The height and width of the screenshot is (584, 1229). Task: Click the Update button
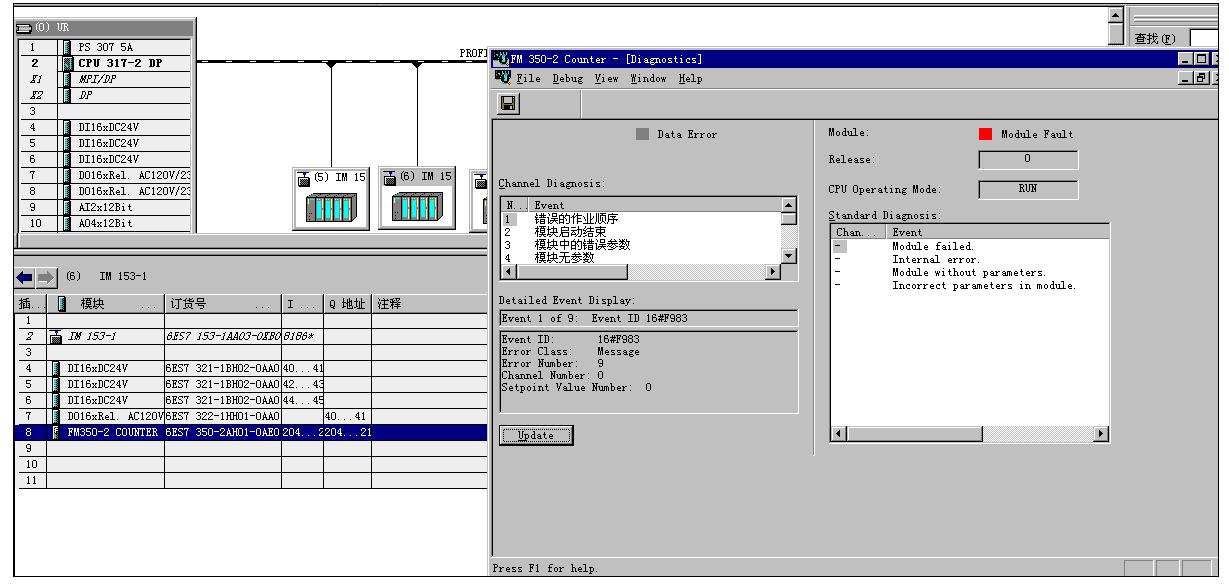click(536, 436)
